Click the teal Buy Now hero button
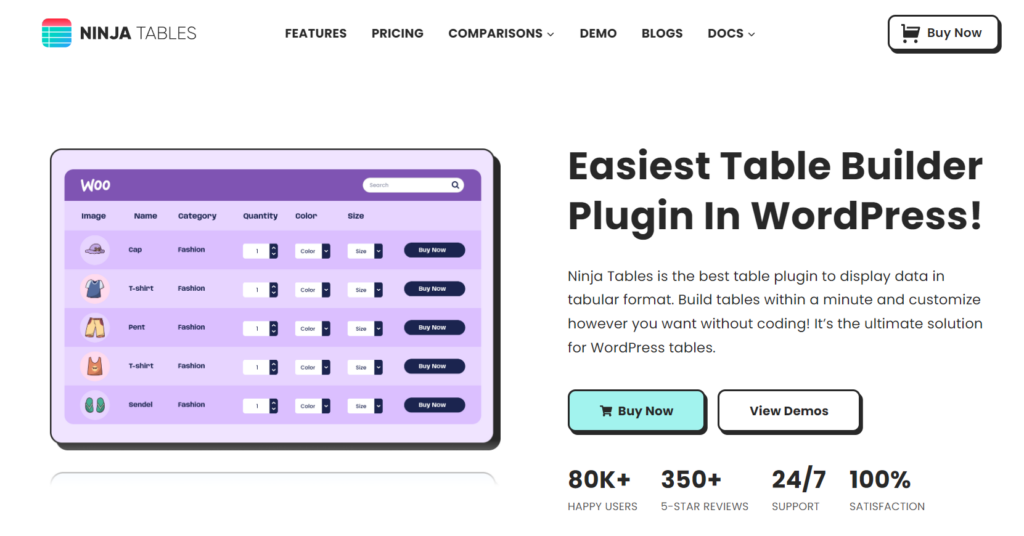The width and height of the screenshot is (1024, 536). tap(636, 411)
